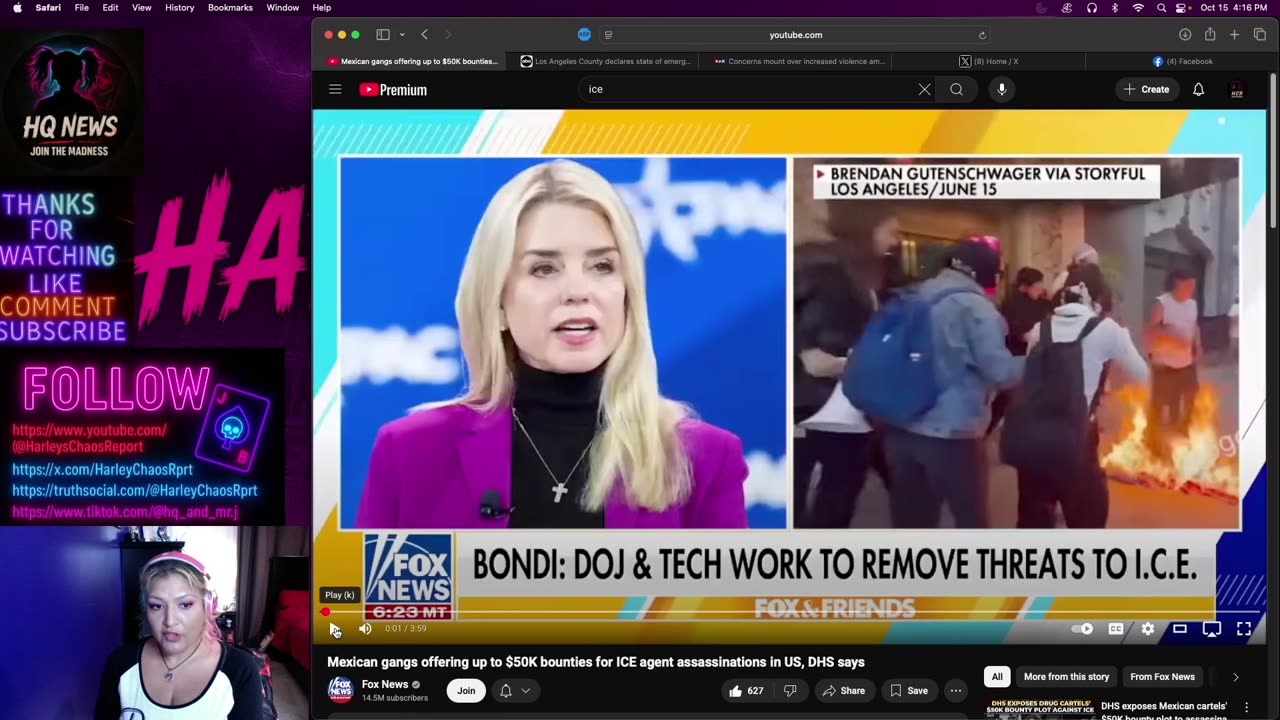Go forward in Safari
The height and width of the screenshot is (720, 1280).
click(x=447, y=34)
